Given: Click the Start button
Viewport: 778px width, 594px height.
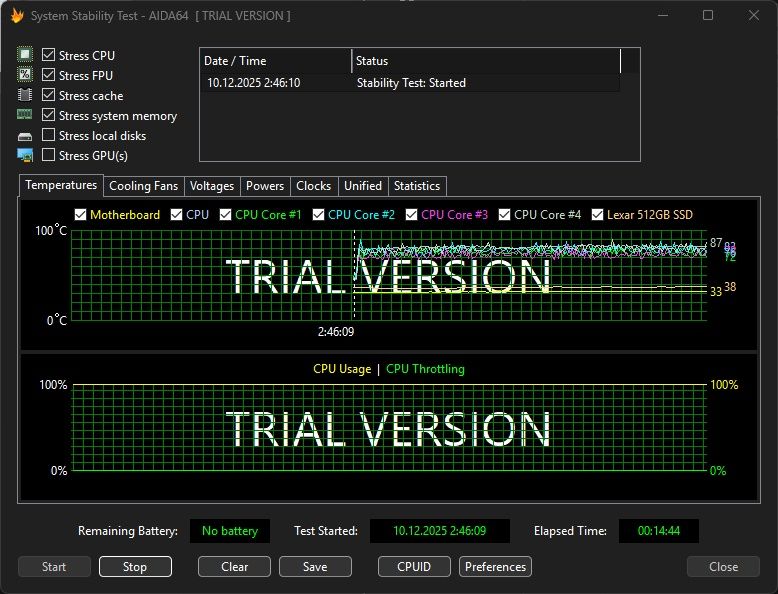Looking at the screenshot, I should pos(54,567).
